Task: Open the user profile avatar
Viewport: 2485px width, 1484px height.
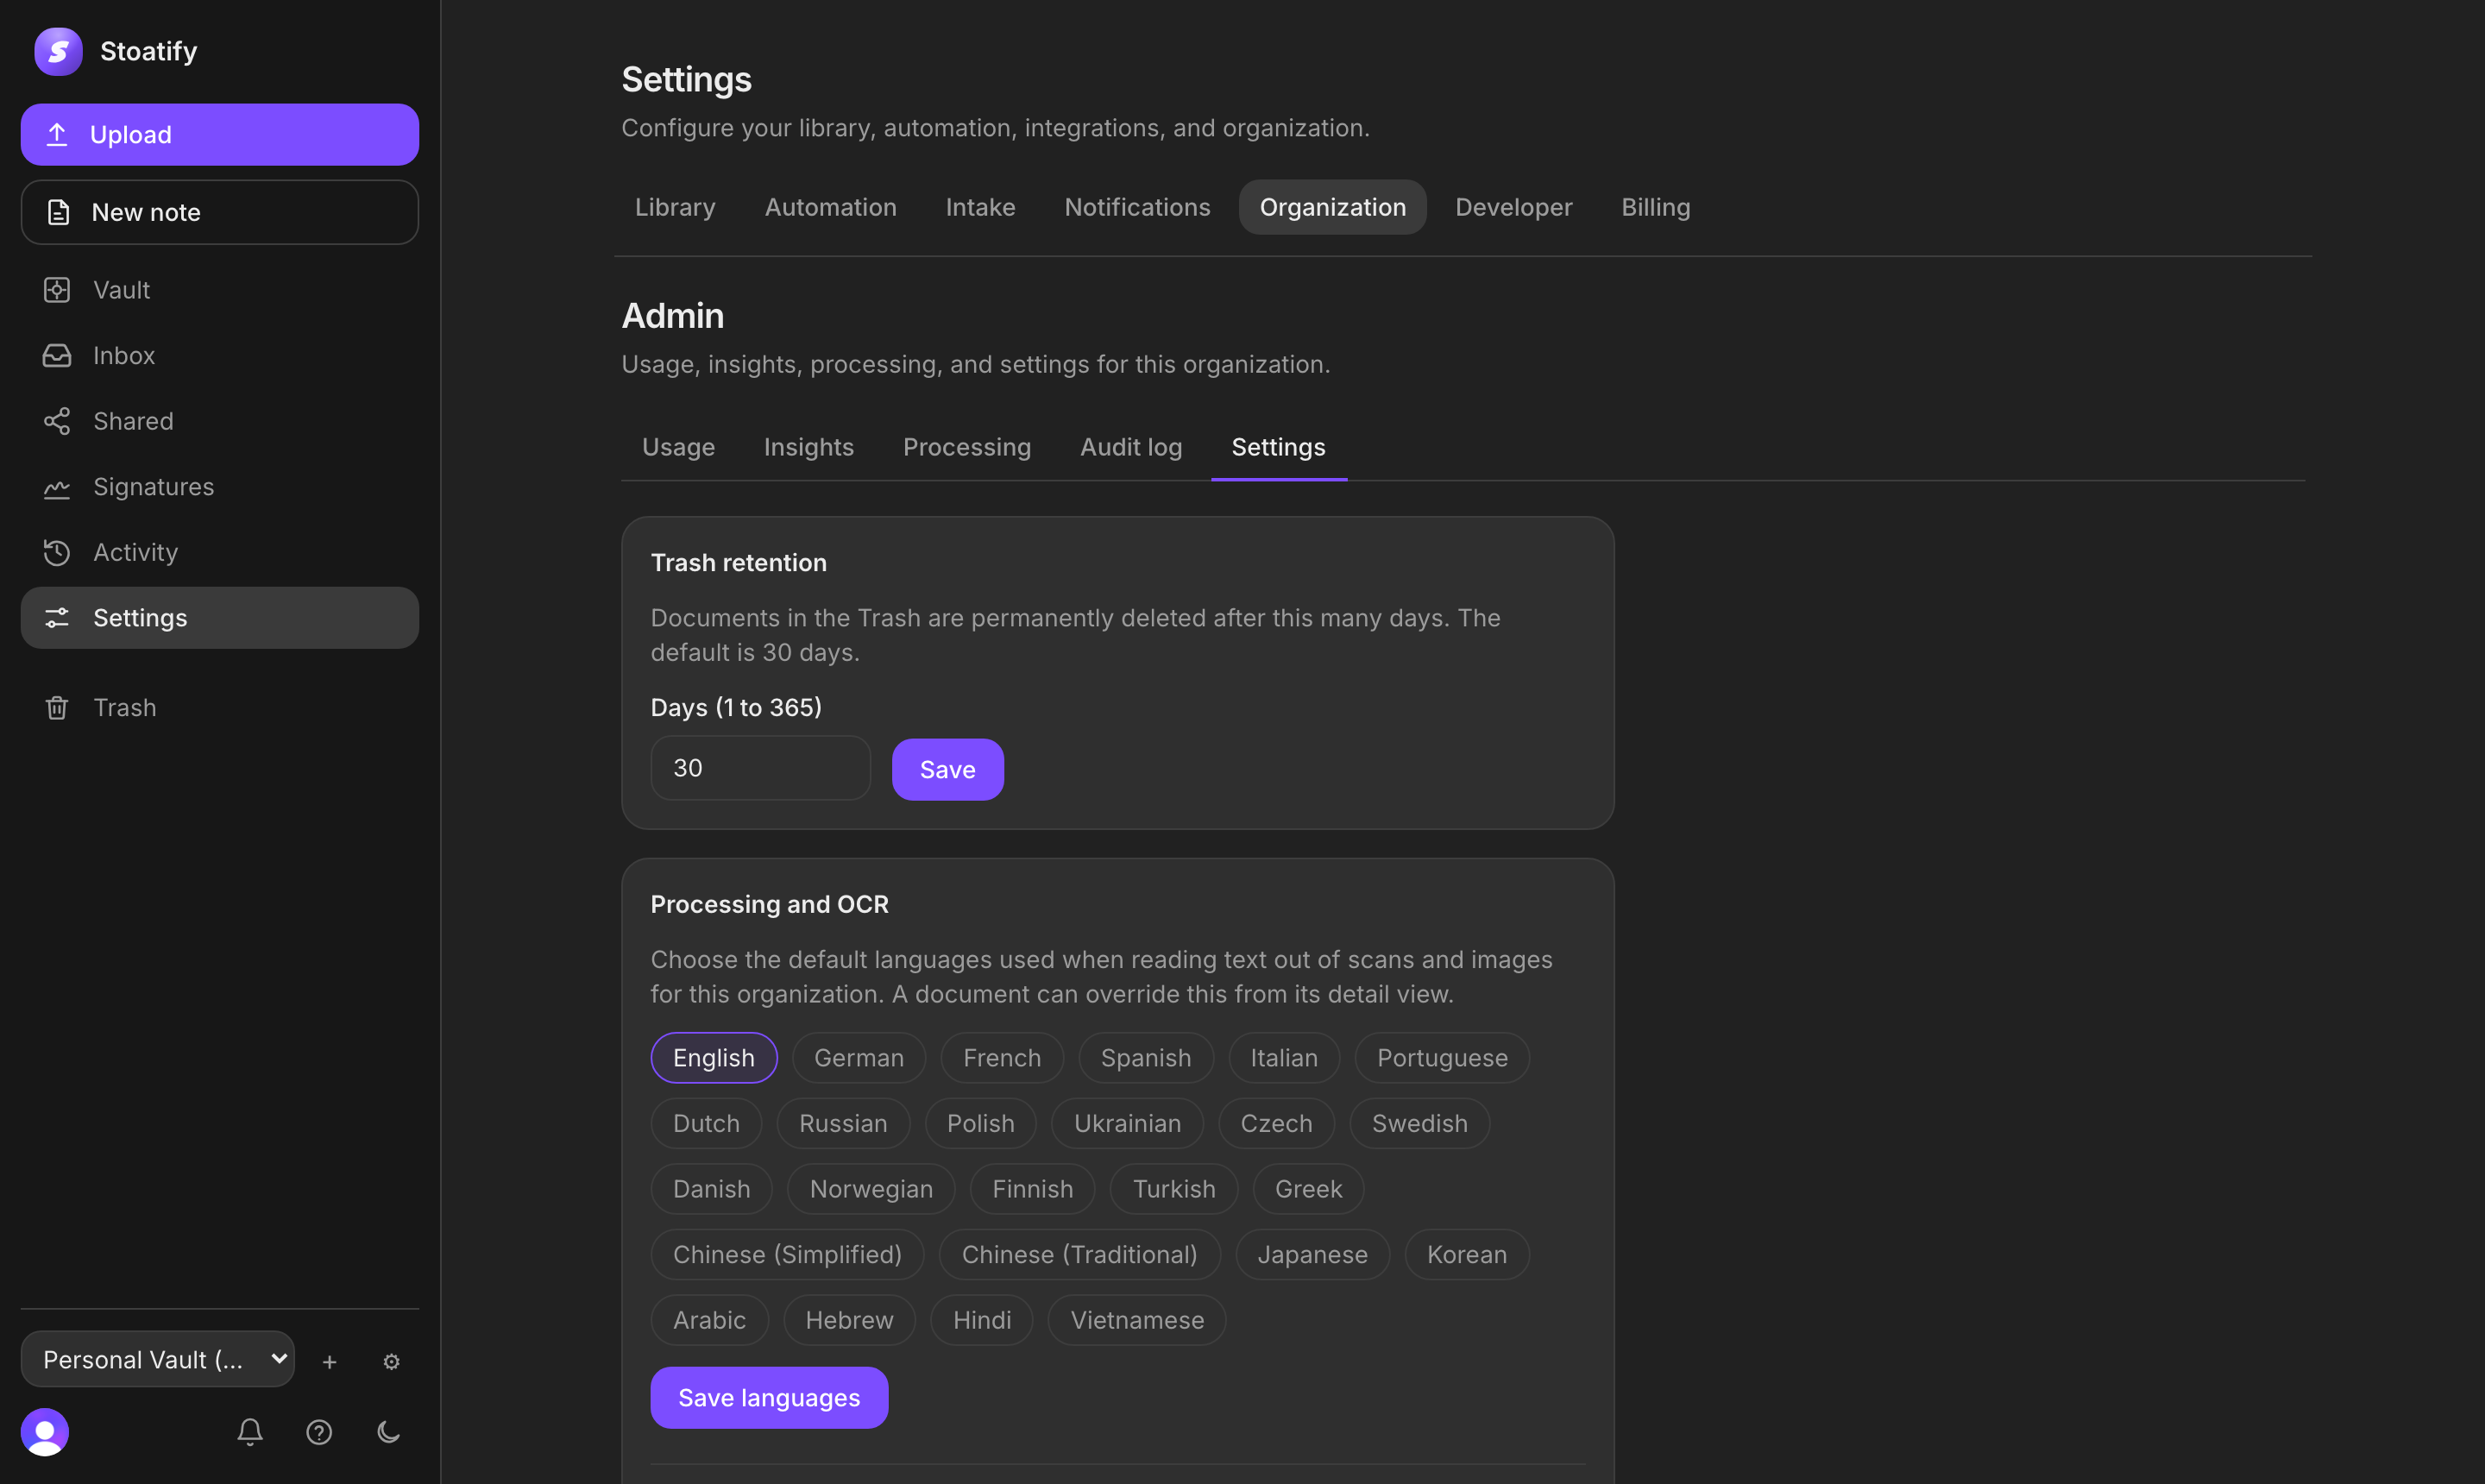Action: tap(45, 1432)
